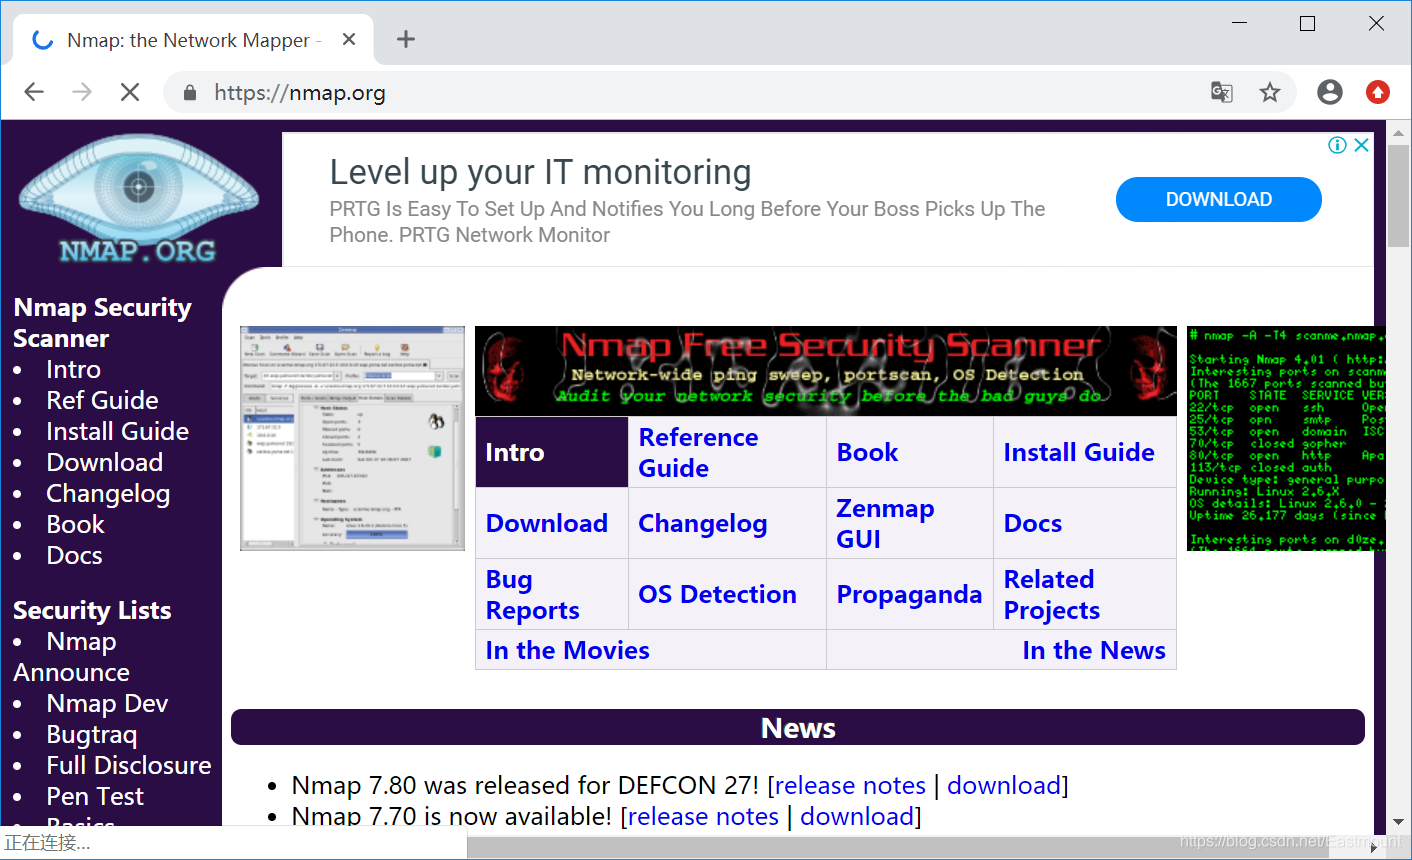Open Pen Test list link
1412x860 pixels.
click(x=95, y=796)
